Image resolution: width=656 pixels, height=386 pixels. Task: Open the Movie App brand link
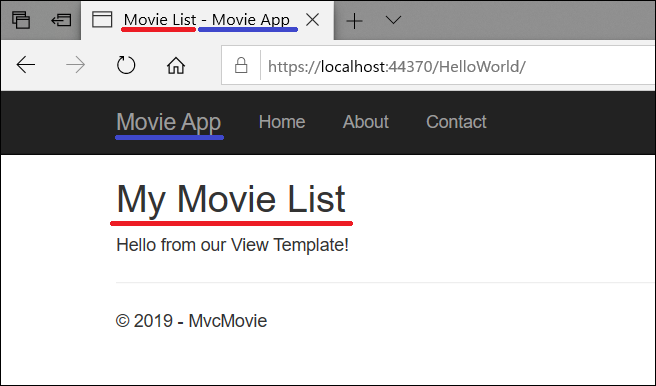pyautogui.click(x=169, y=122)
